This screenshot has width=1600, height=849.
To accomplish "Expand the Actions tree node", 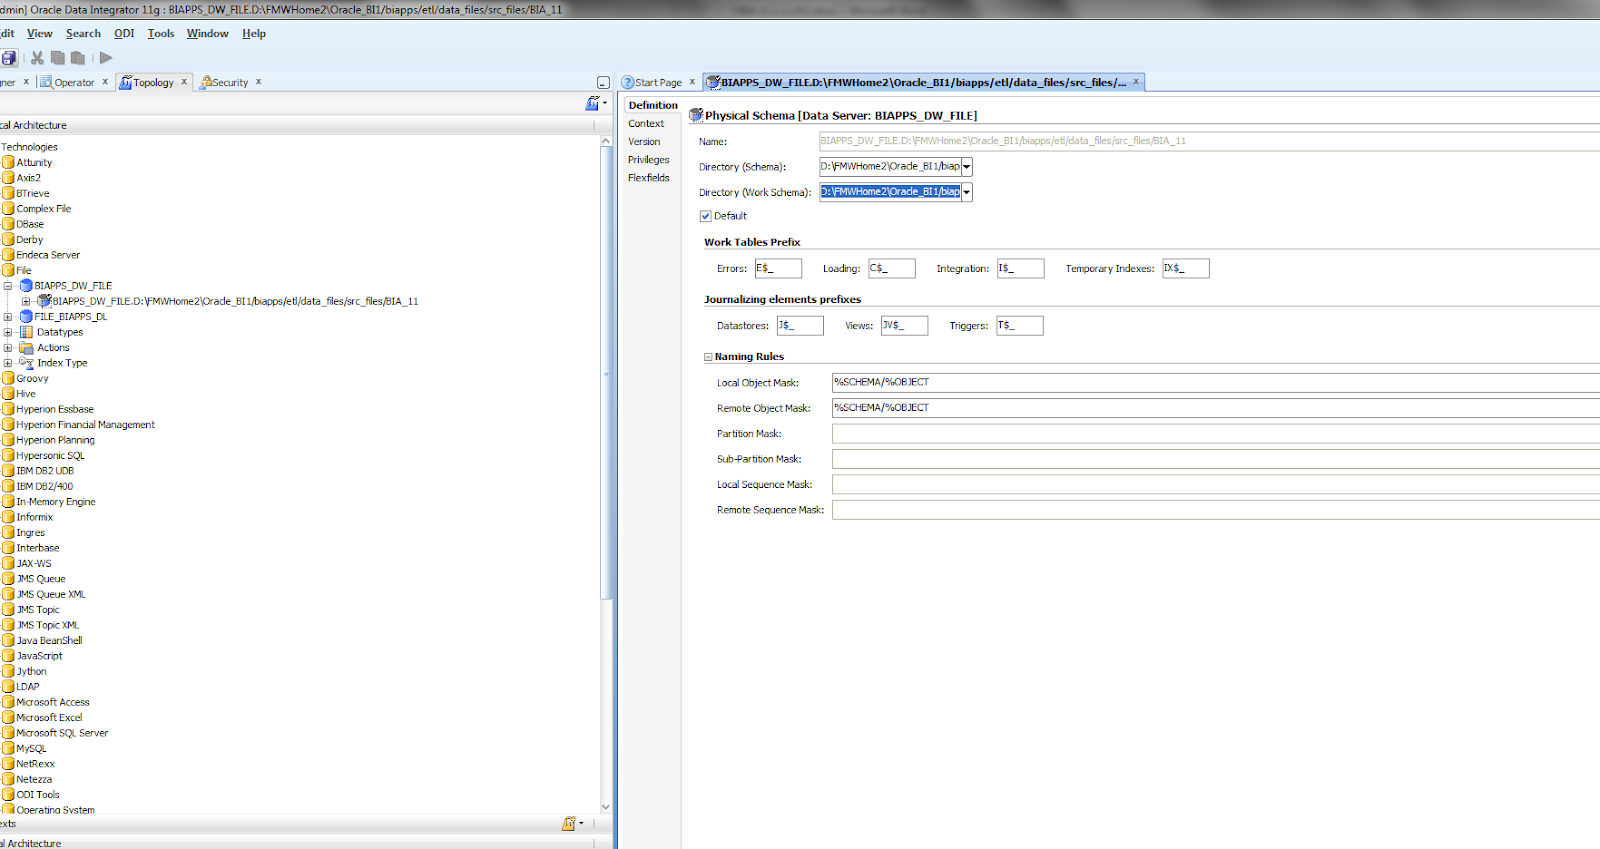I will (8, 348).
